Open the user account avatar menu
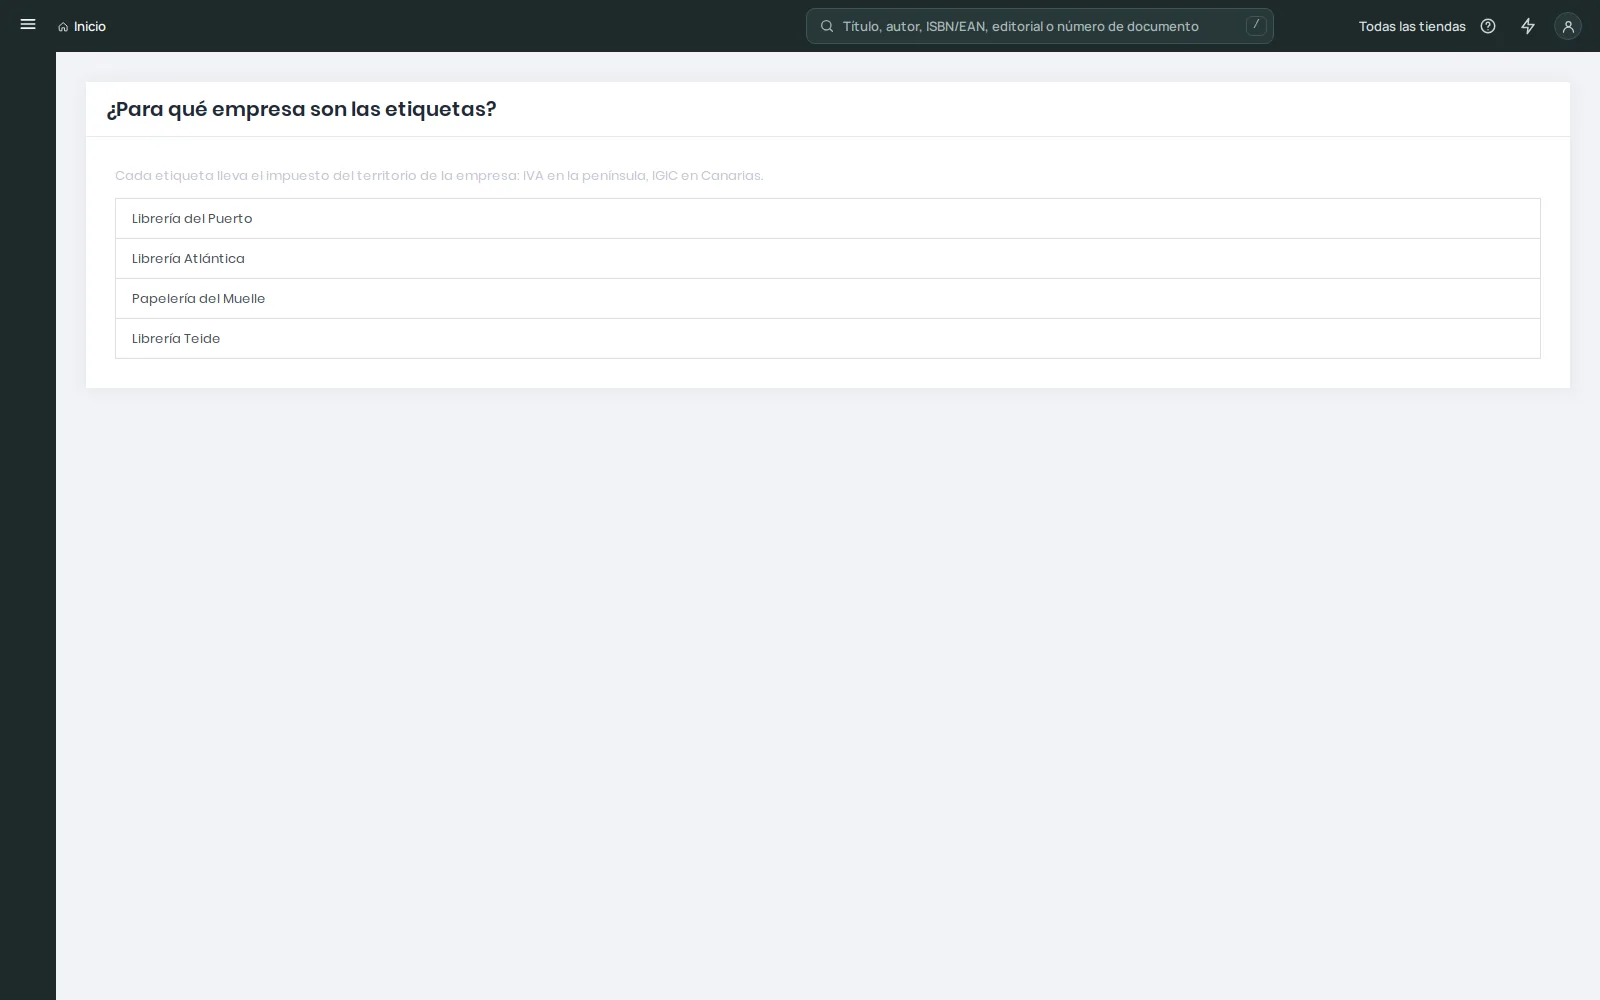This screenshot has width=1600, height=1000. pos(1568,26)
